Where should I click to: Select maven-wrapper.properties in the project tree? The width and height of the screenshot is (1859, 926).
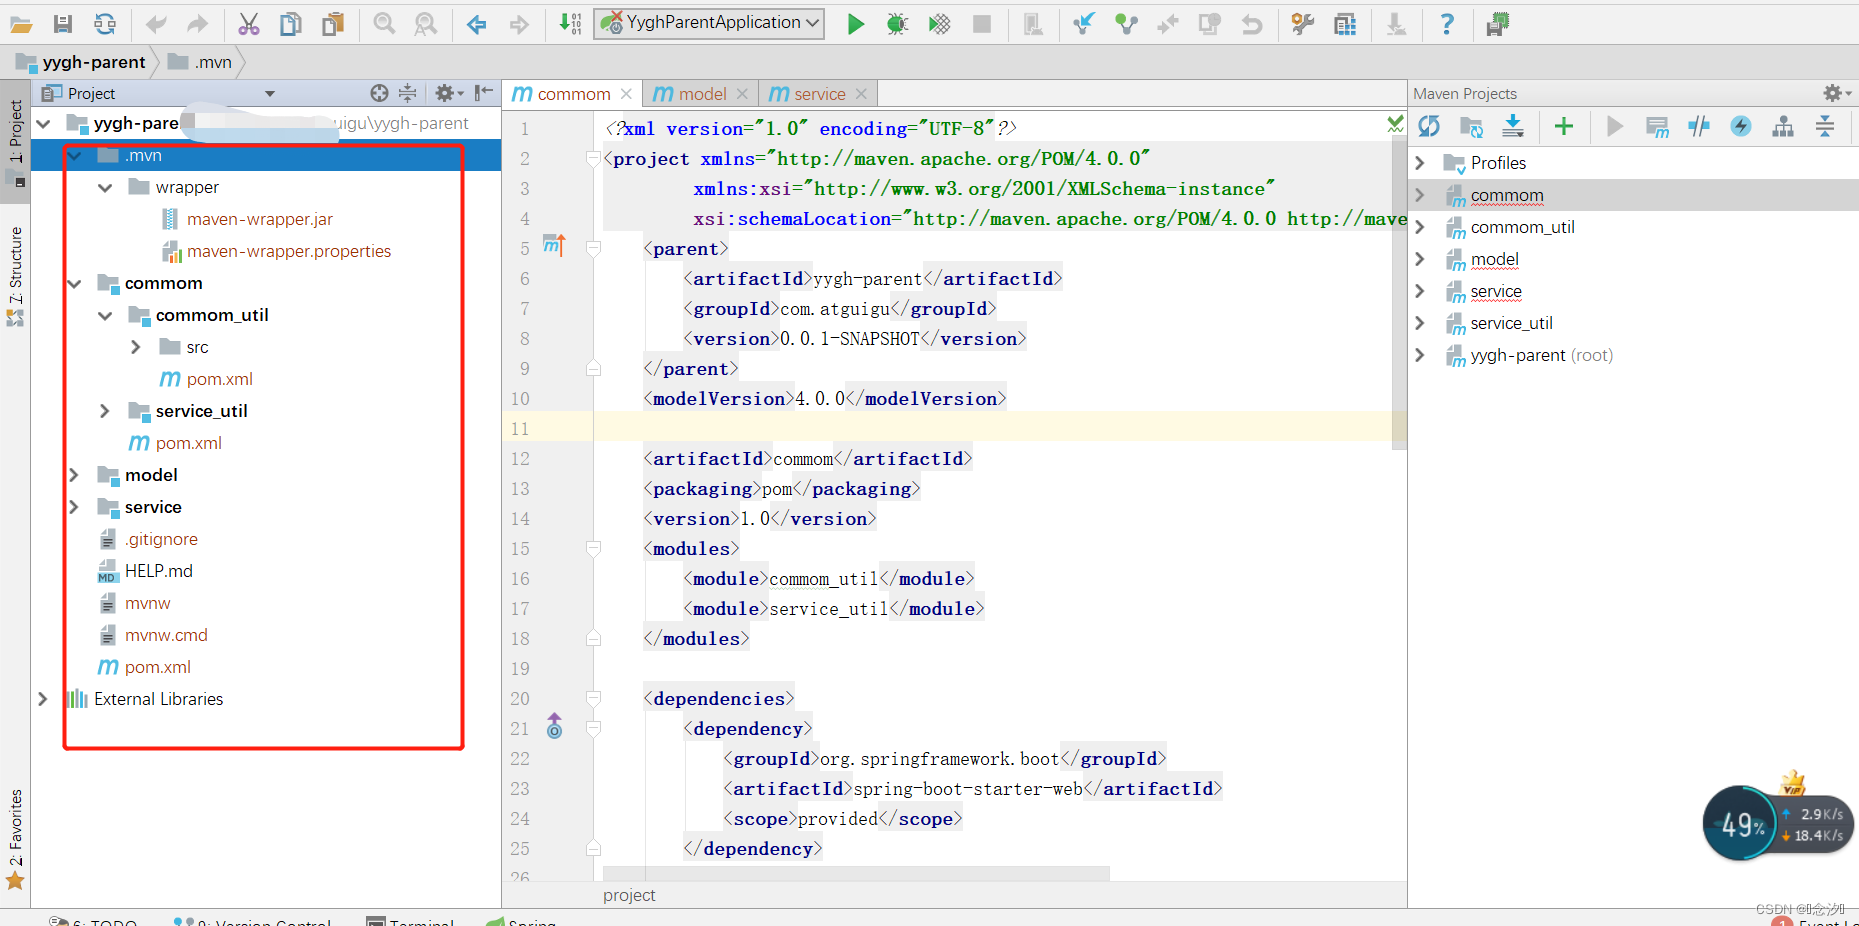[289, 251]
